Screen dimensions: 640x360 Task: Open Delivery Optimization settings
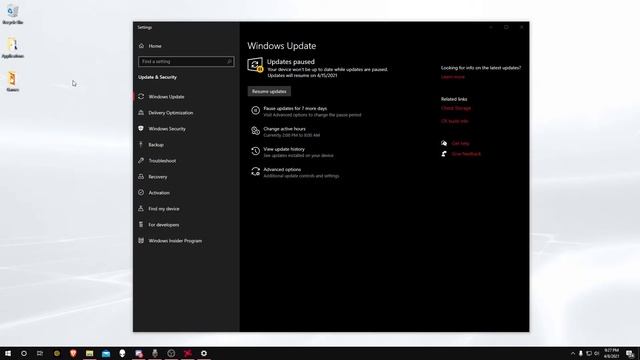pos(171,113)
